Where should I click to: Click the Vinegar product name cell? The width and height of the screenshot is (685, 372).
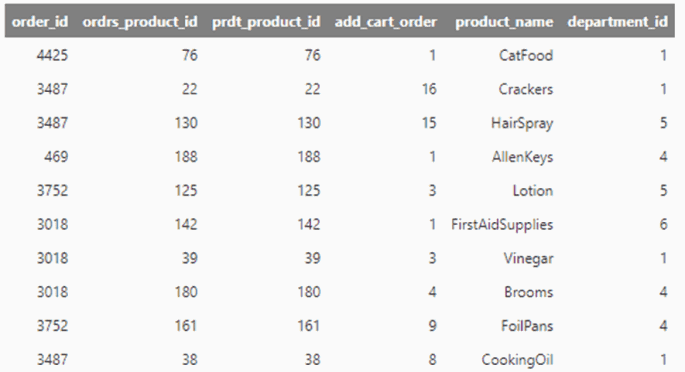[x=529, y=258]
